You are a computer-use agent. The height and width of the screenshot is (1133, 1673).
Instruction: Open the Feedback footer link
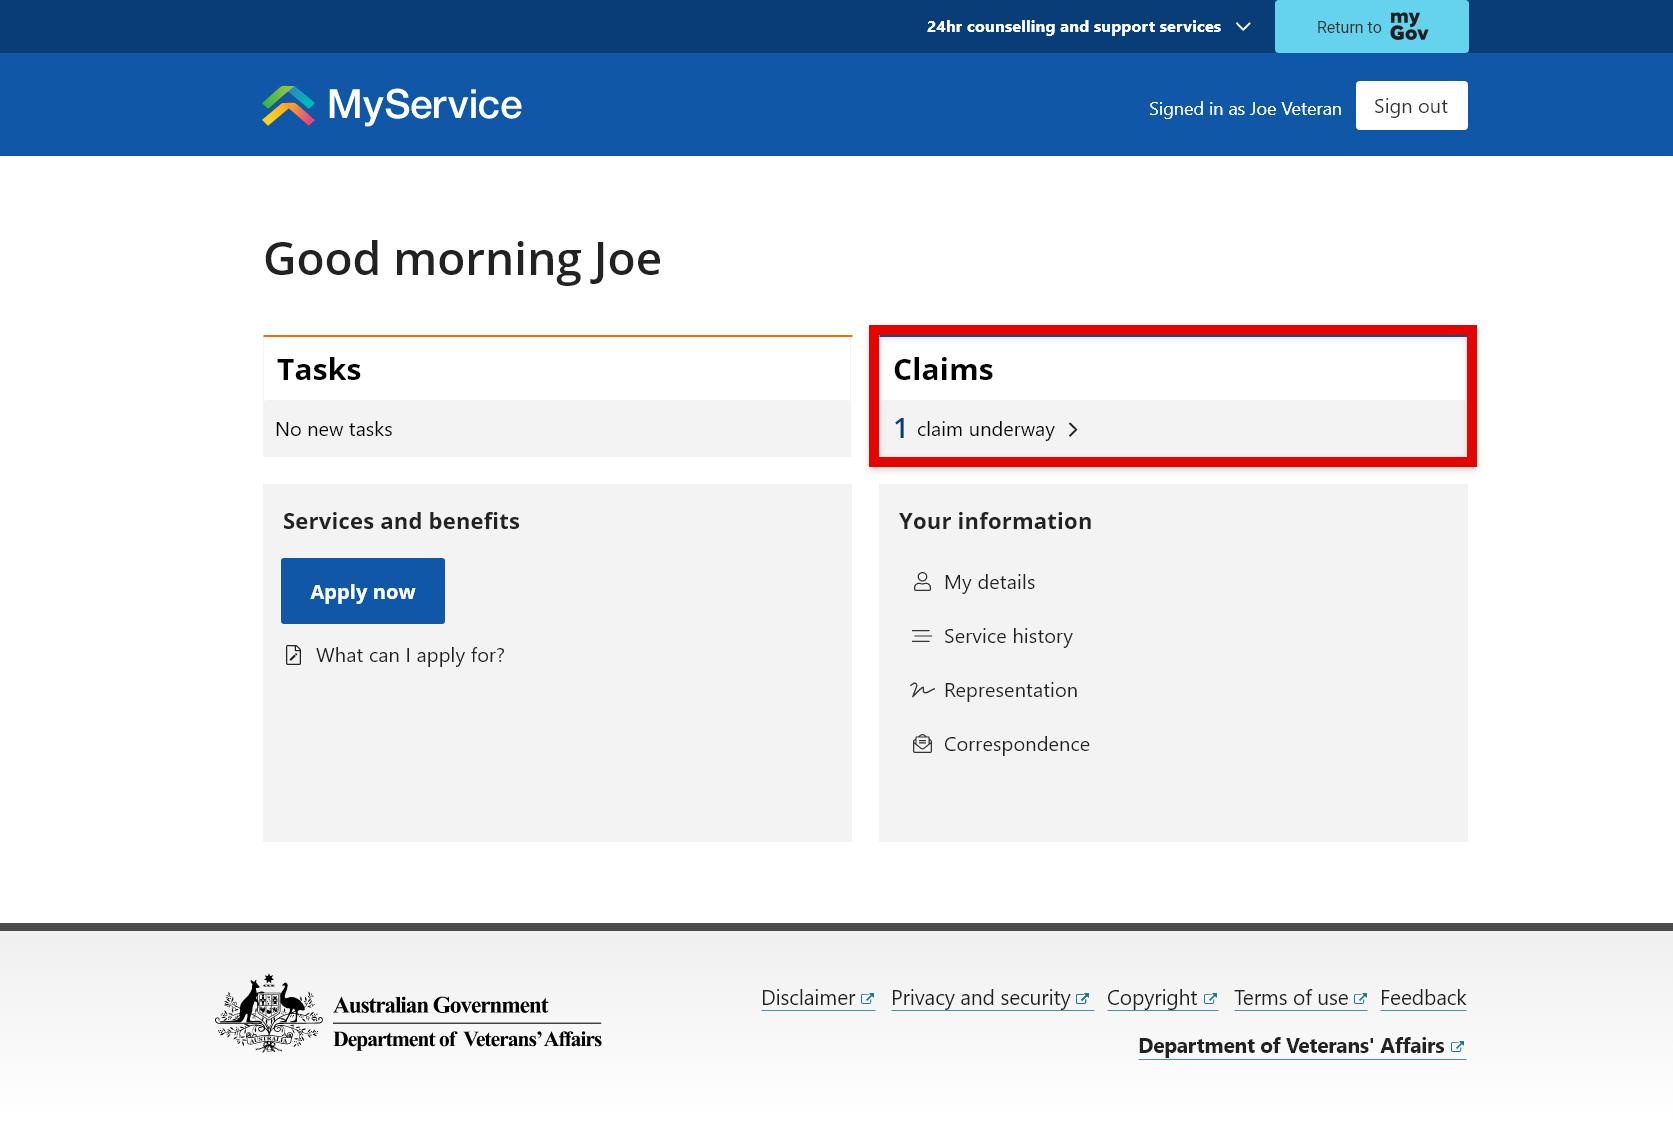coord(1422,998)
